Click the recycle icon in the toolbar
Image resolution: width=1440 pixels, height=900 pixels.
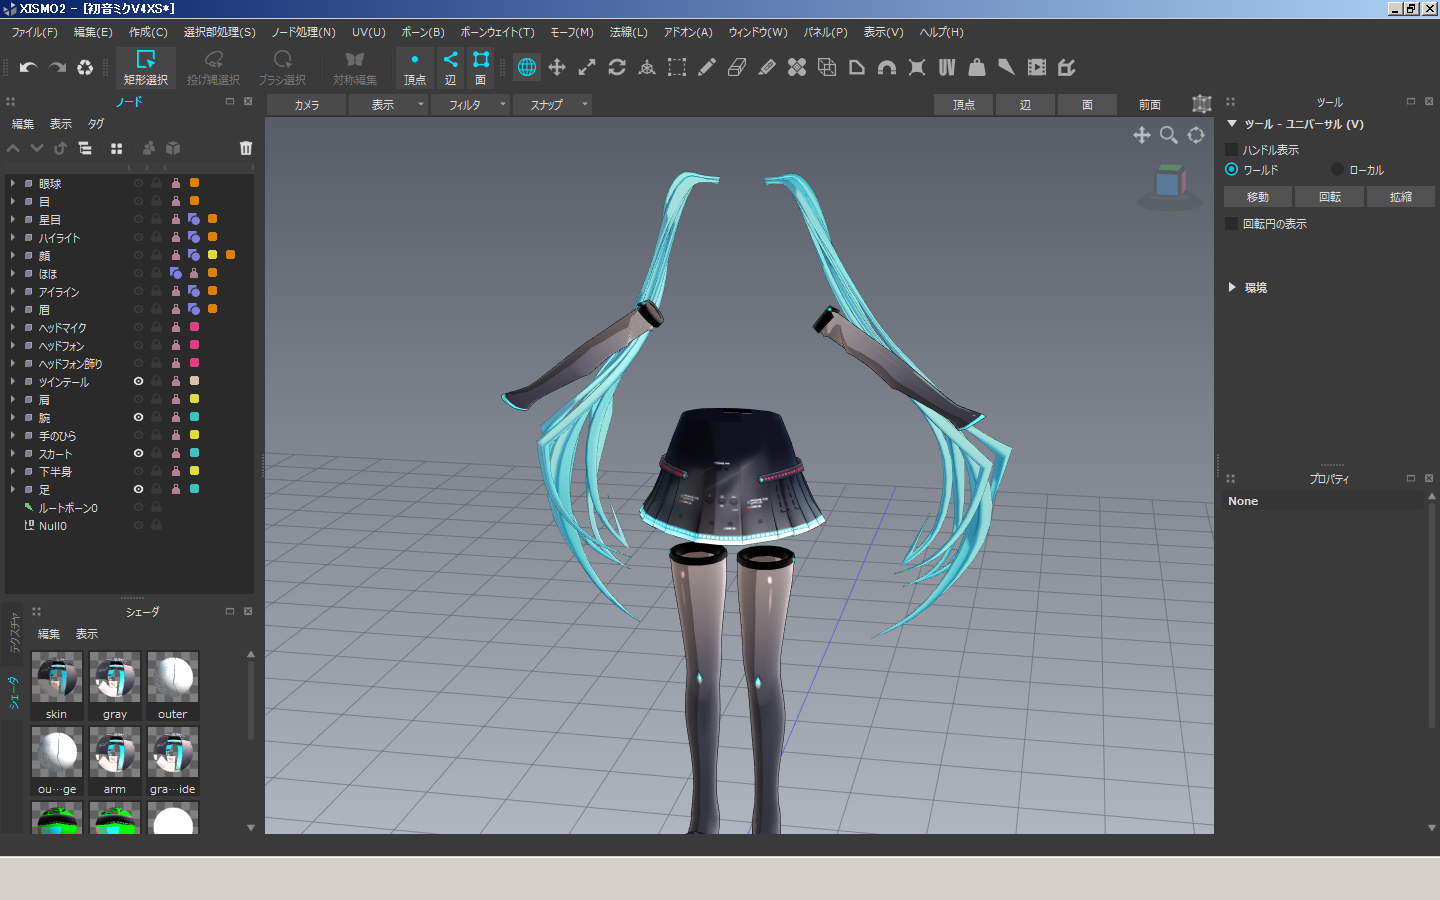tap(85, 67)
